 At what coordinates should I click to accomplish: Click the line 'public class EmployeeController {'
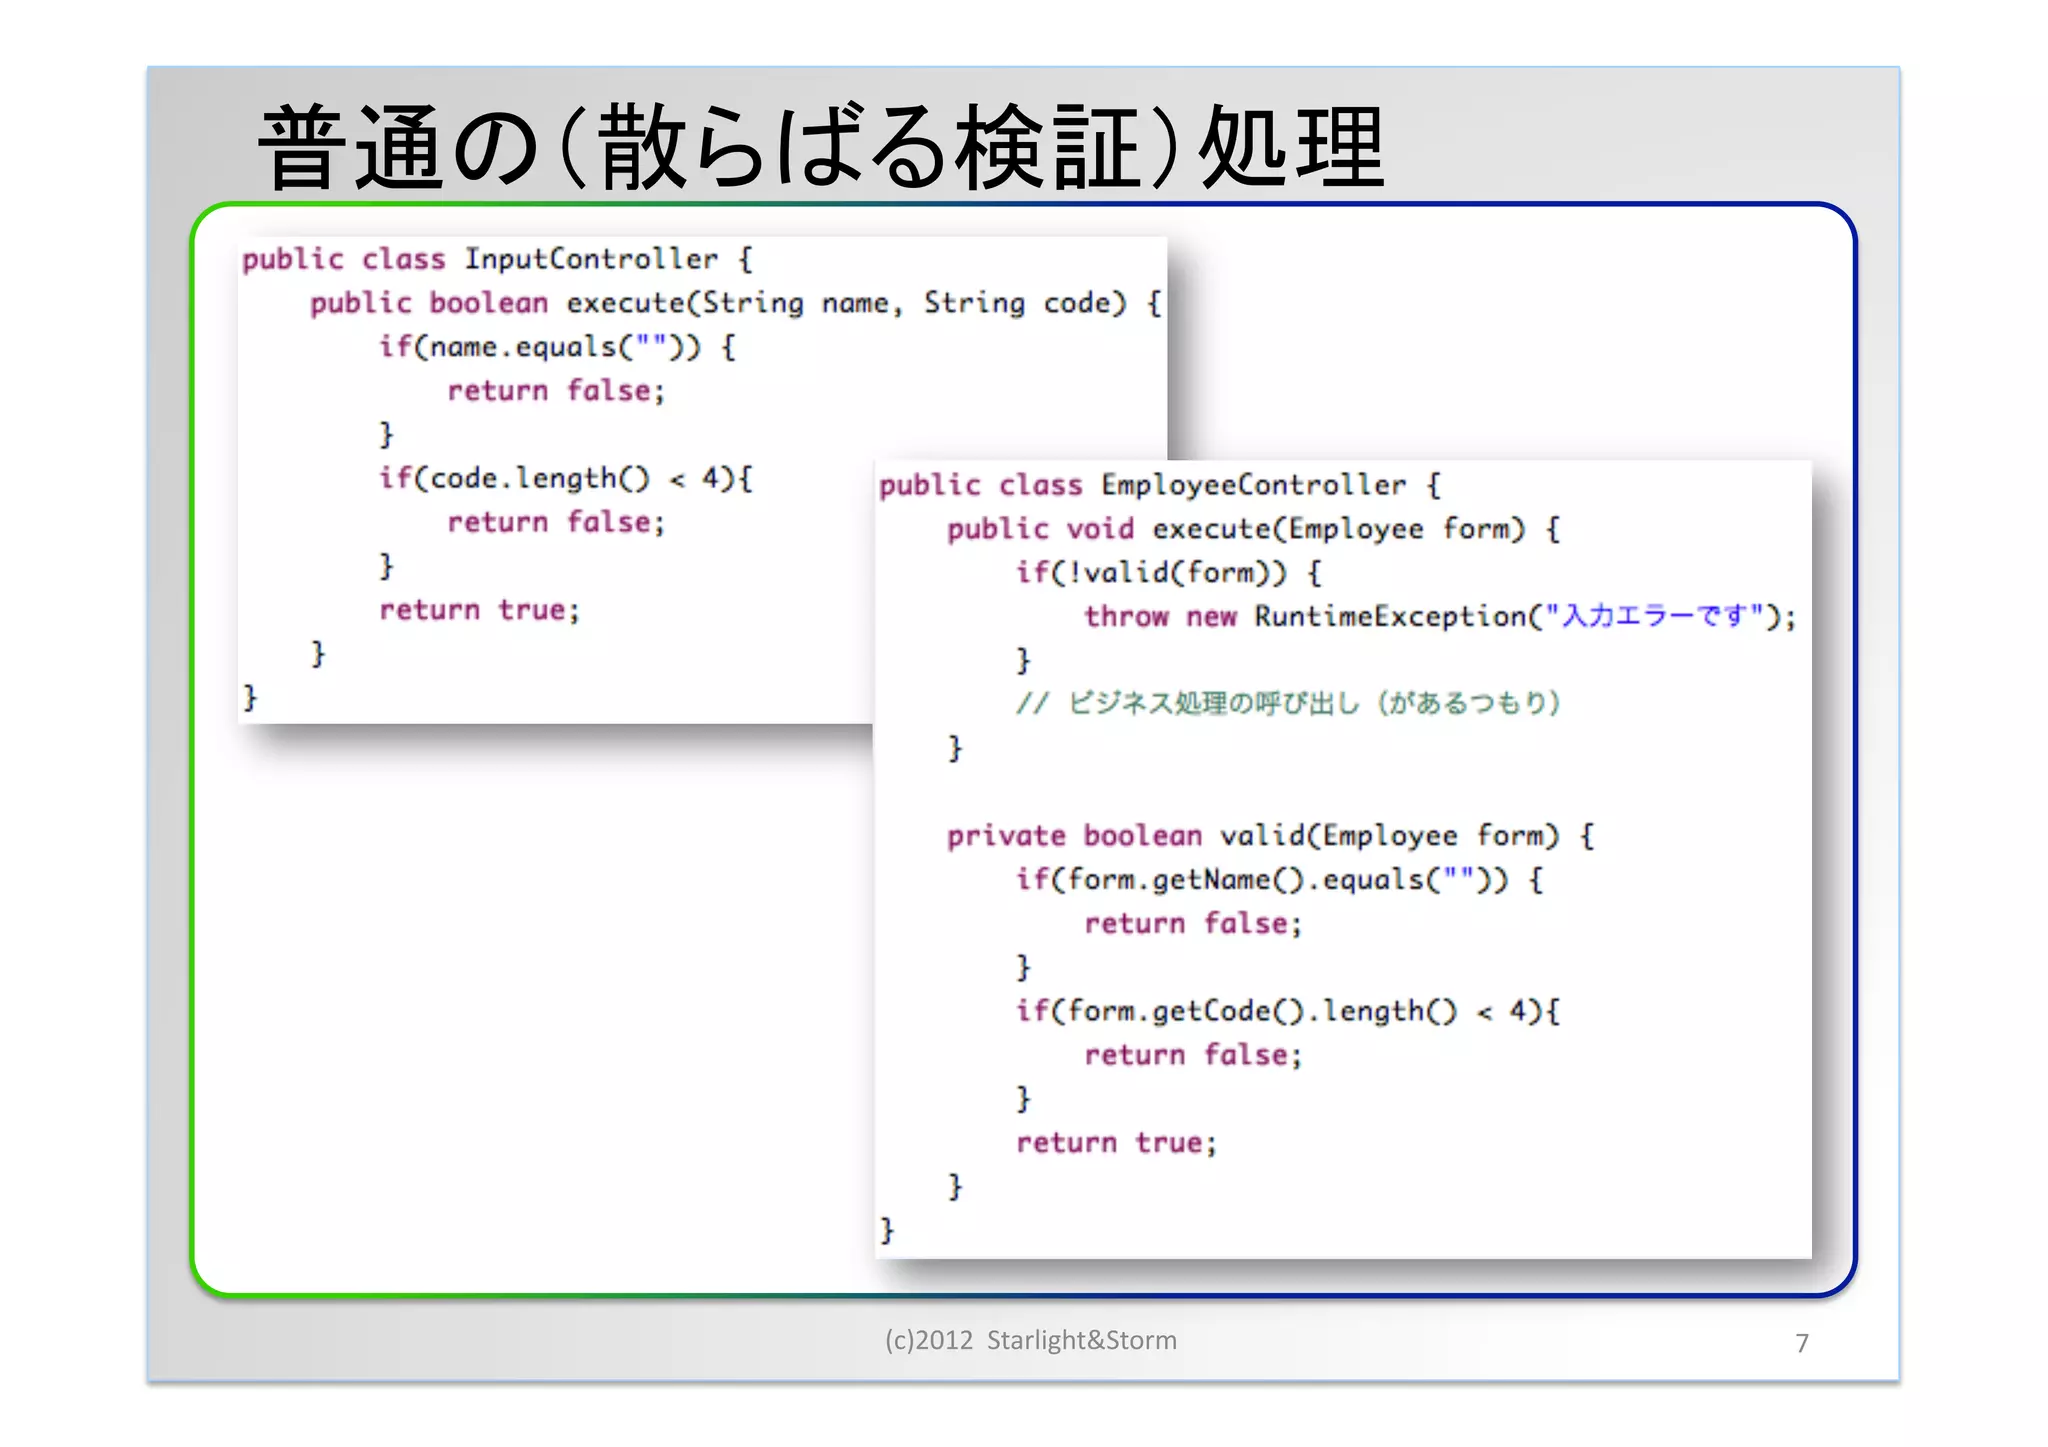pos(1160,486)
